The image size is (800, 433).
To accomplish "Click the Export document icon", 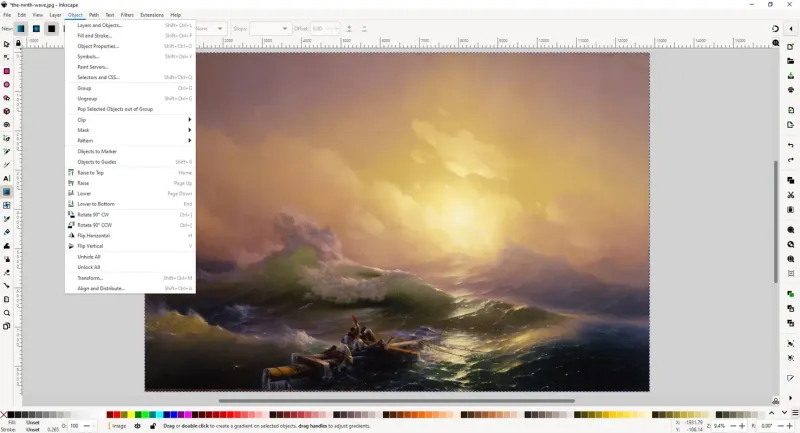I will click(790, 125).
